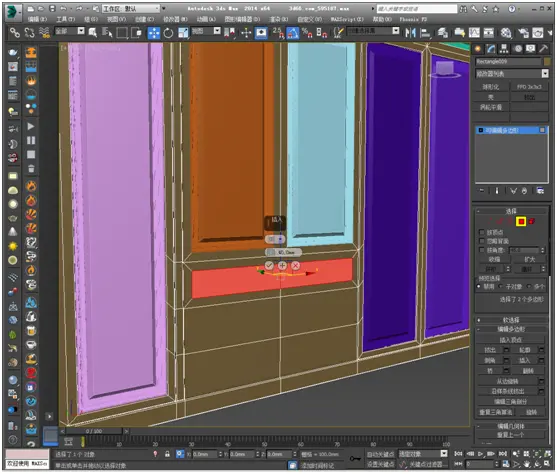Open the Edit menu
This screenshot has height=474, width=557.
point(37,19)
